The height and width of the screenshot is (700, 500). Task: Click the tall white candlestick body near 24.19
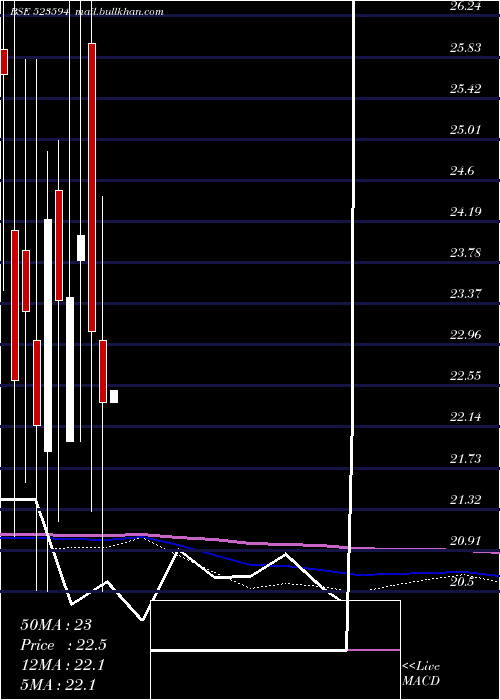coord(48,335)
